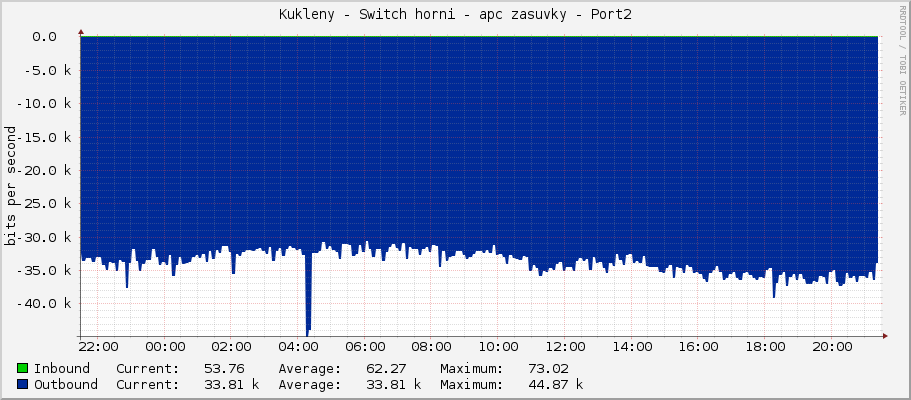The height and width of the screenshot is (400, 911).
Task: Select Inbound current value 53.76
Action: point(224,369)
